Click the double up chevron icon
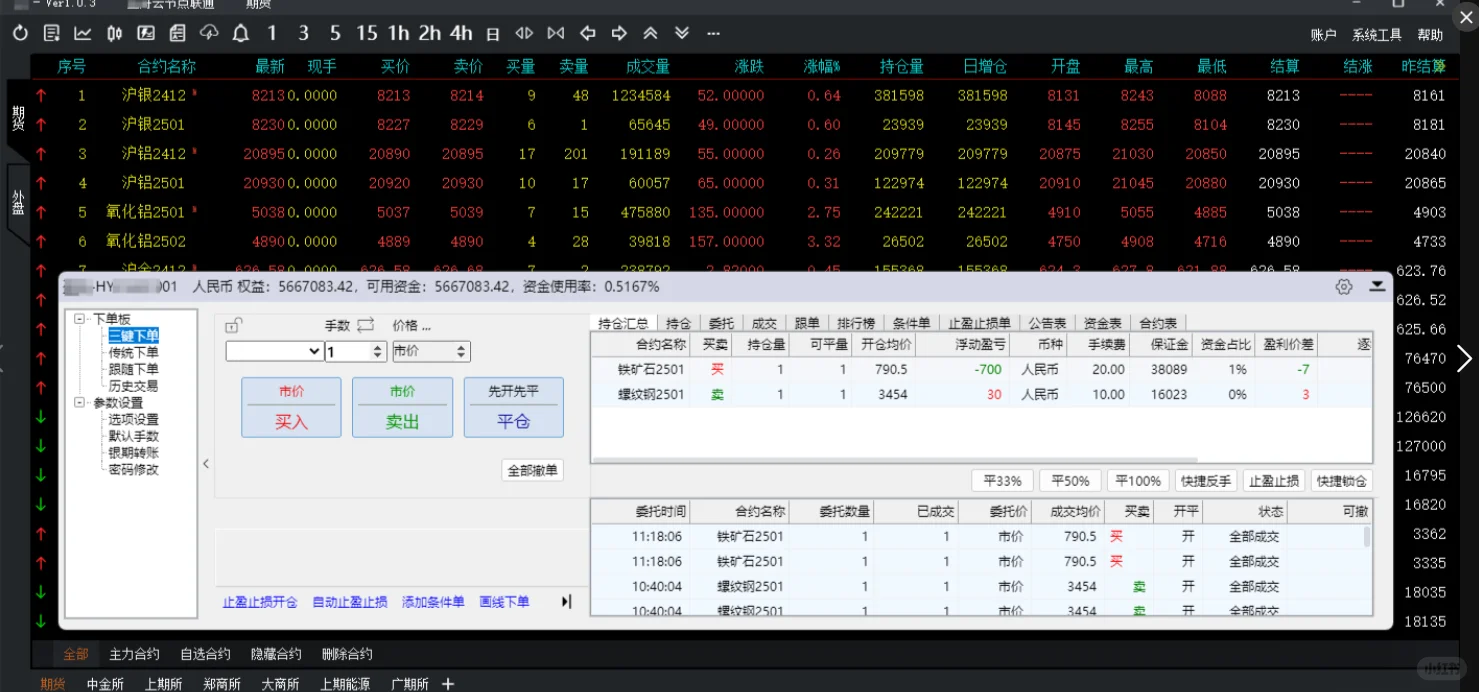Viewport: 1479px width, 692px height. click(651, 33)
